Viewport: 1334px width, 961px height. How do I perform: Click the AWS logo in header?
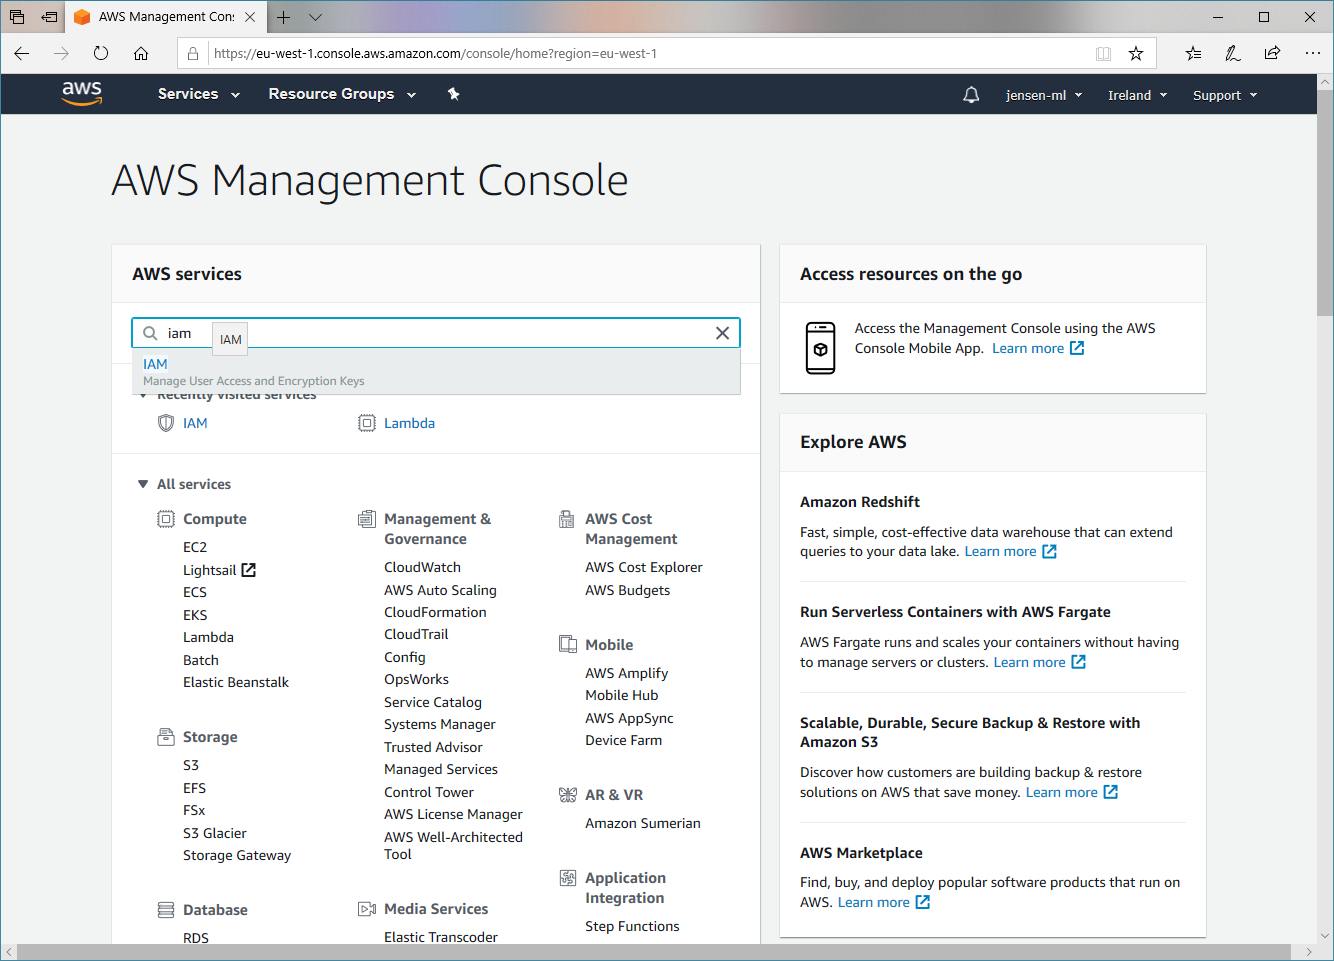click(x=81, y=93)
